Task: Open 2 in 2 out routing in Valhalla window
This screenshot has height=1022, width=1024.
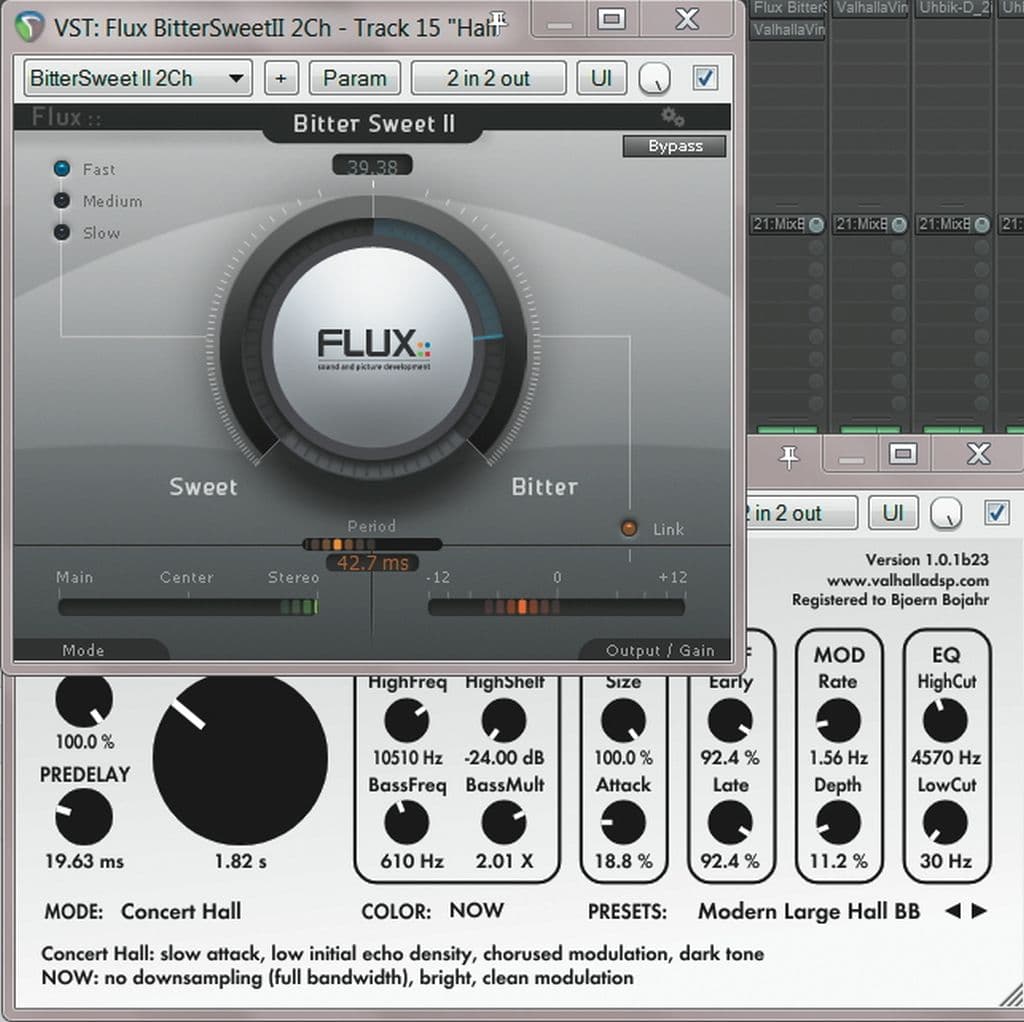Action: [x=802, y=513]
